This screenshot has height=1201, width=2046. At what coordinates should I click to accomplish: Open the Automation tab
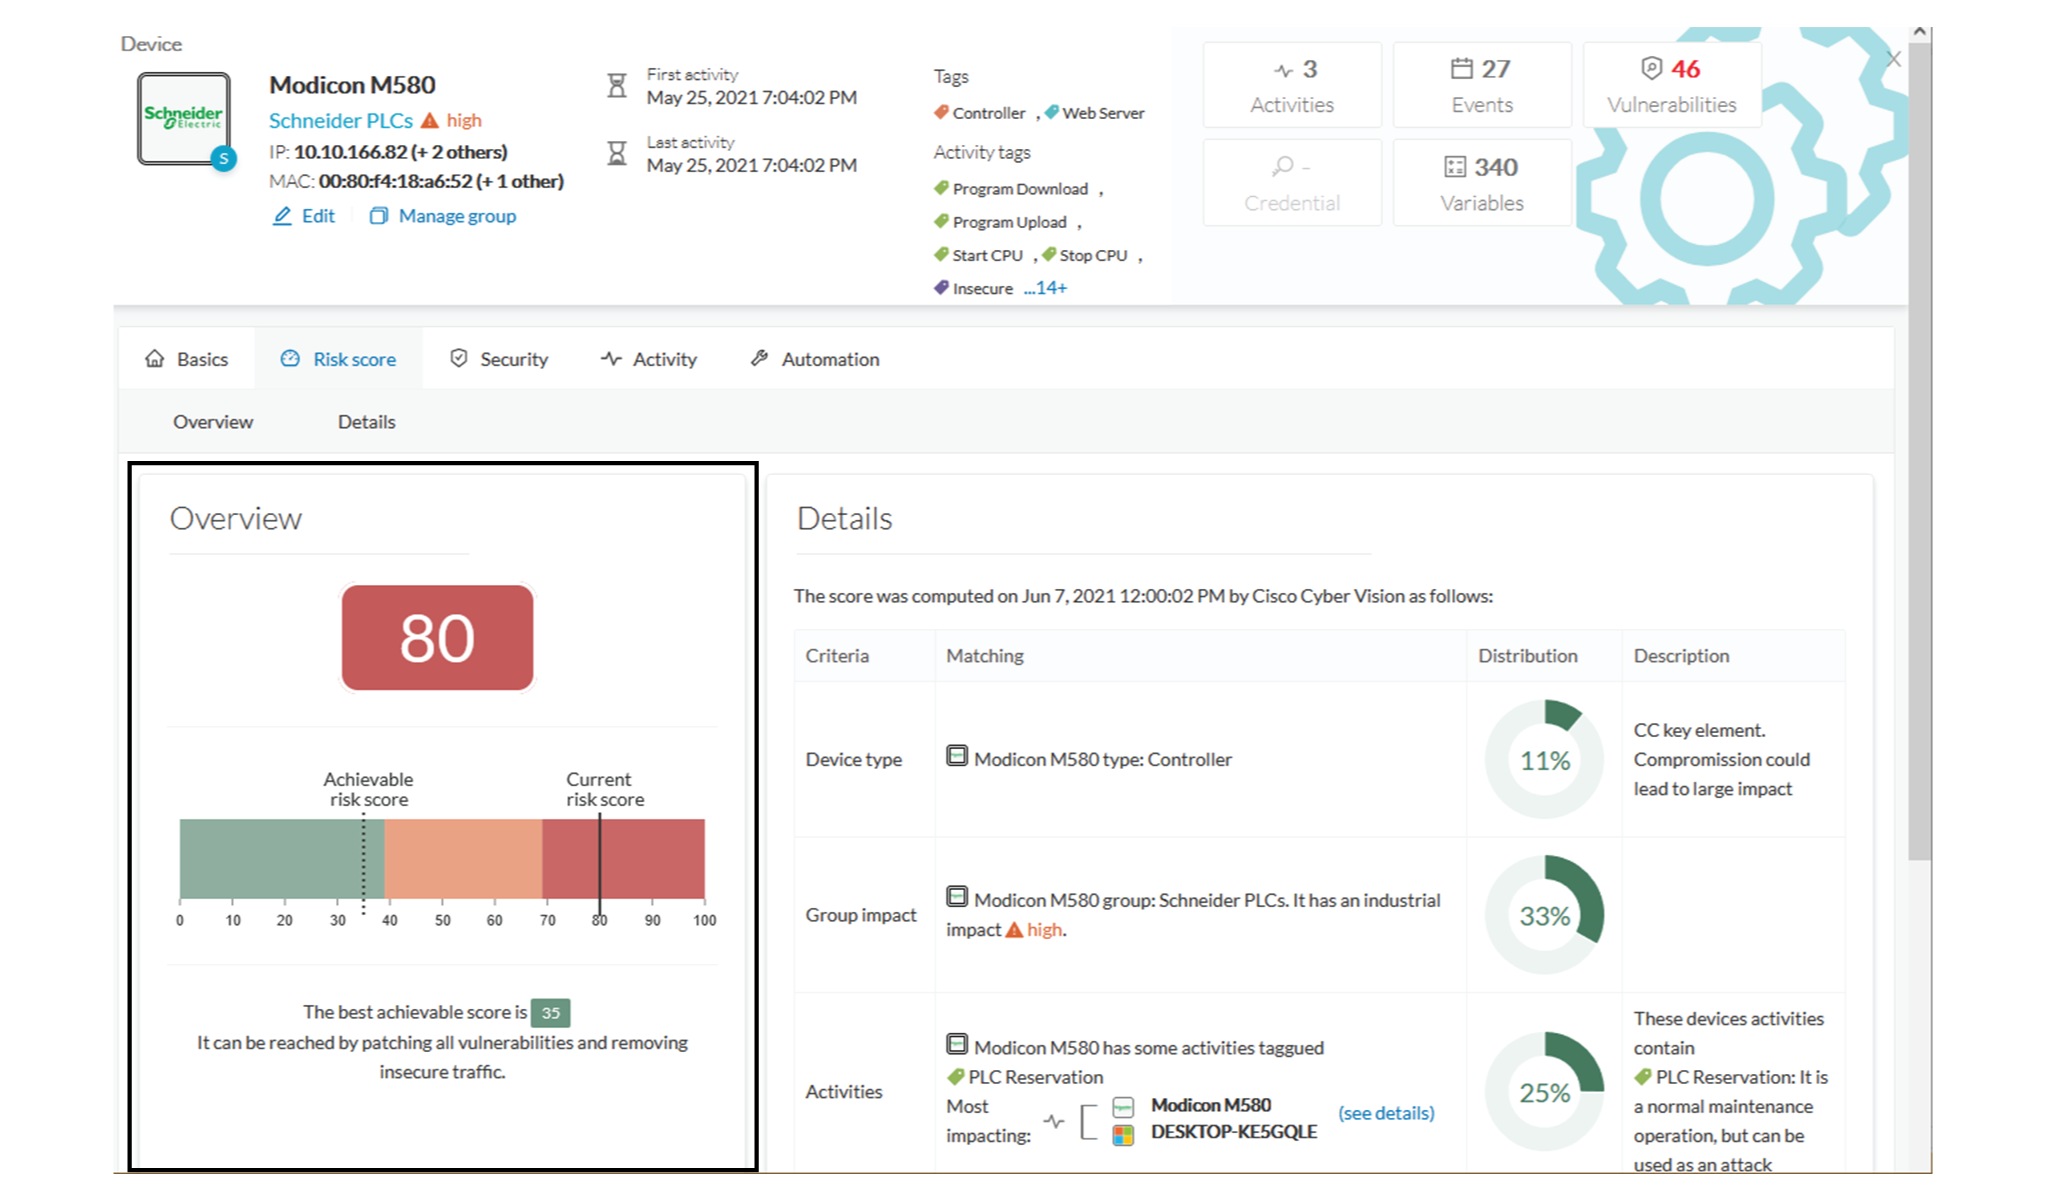coord(815,359)
